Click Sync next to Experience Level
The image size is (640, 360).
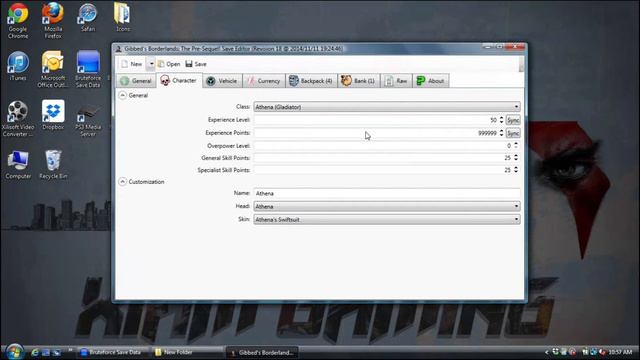tap(513, 120)
